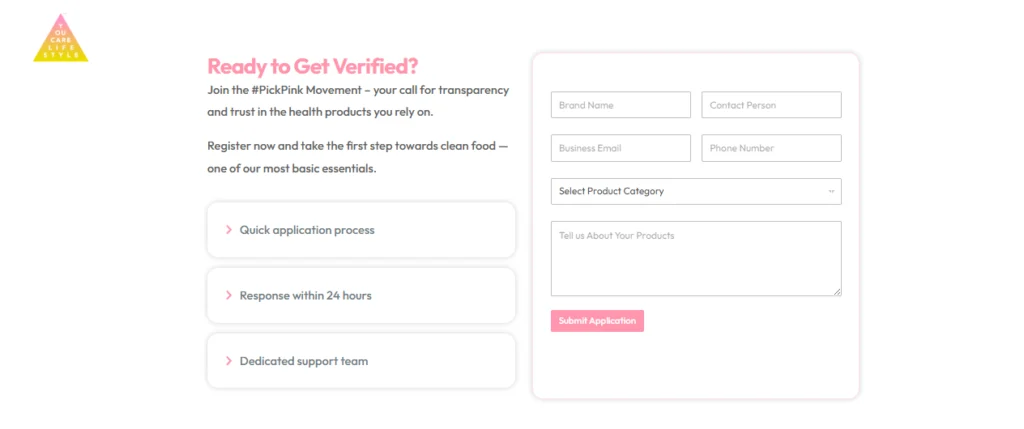This screenshot has width=1024, height=429.
Task: Click the chevron beside Dedicated support team
Action: click(x=229, y=361)
